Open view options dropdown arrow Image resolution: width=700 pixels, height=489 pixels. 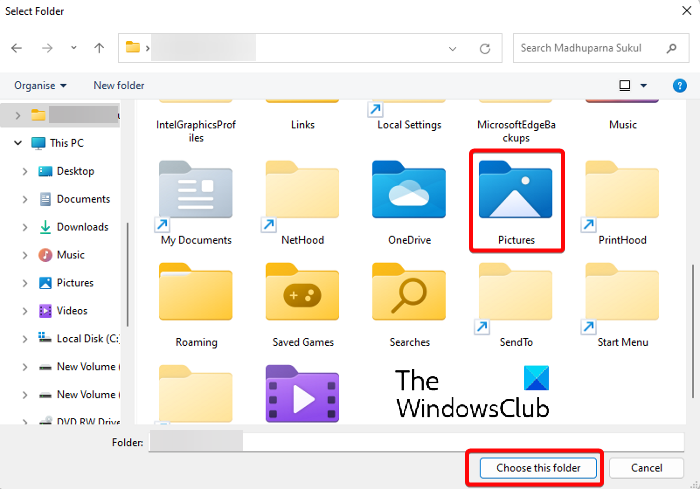tap(643, 85)
